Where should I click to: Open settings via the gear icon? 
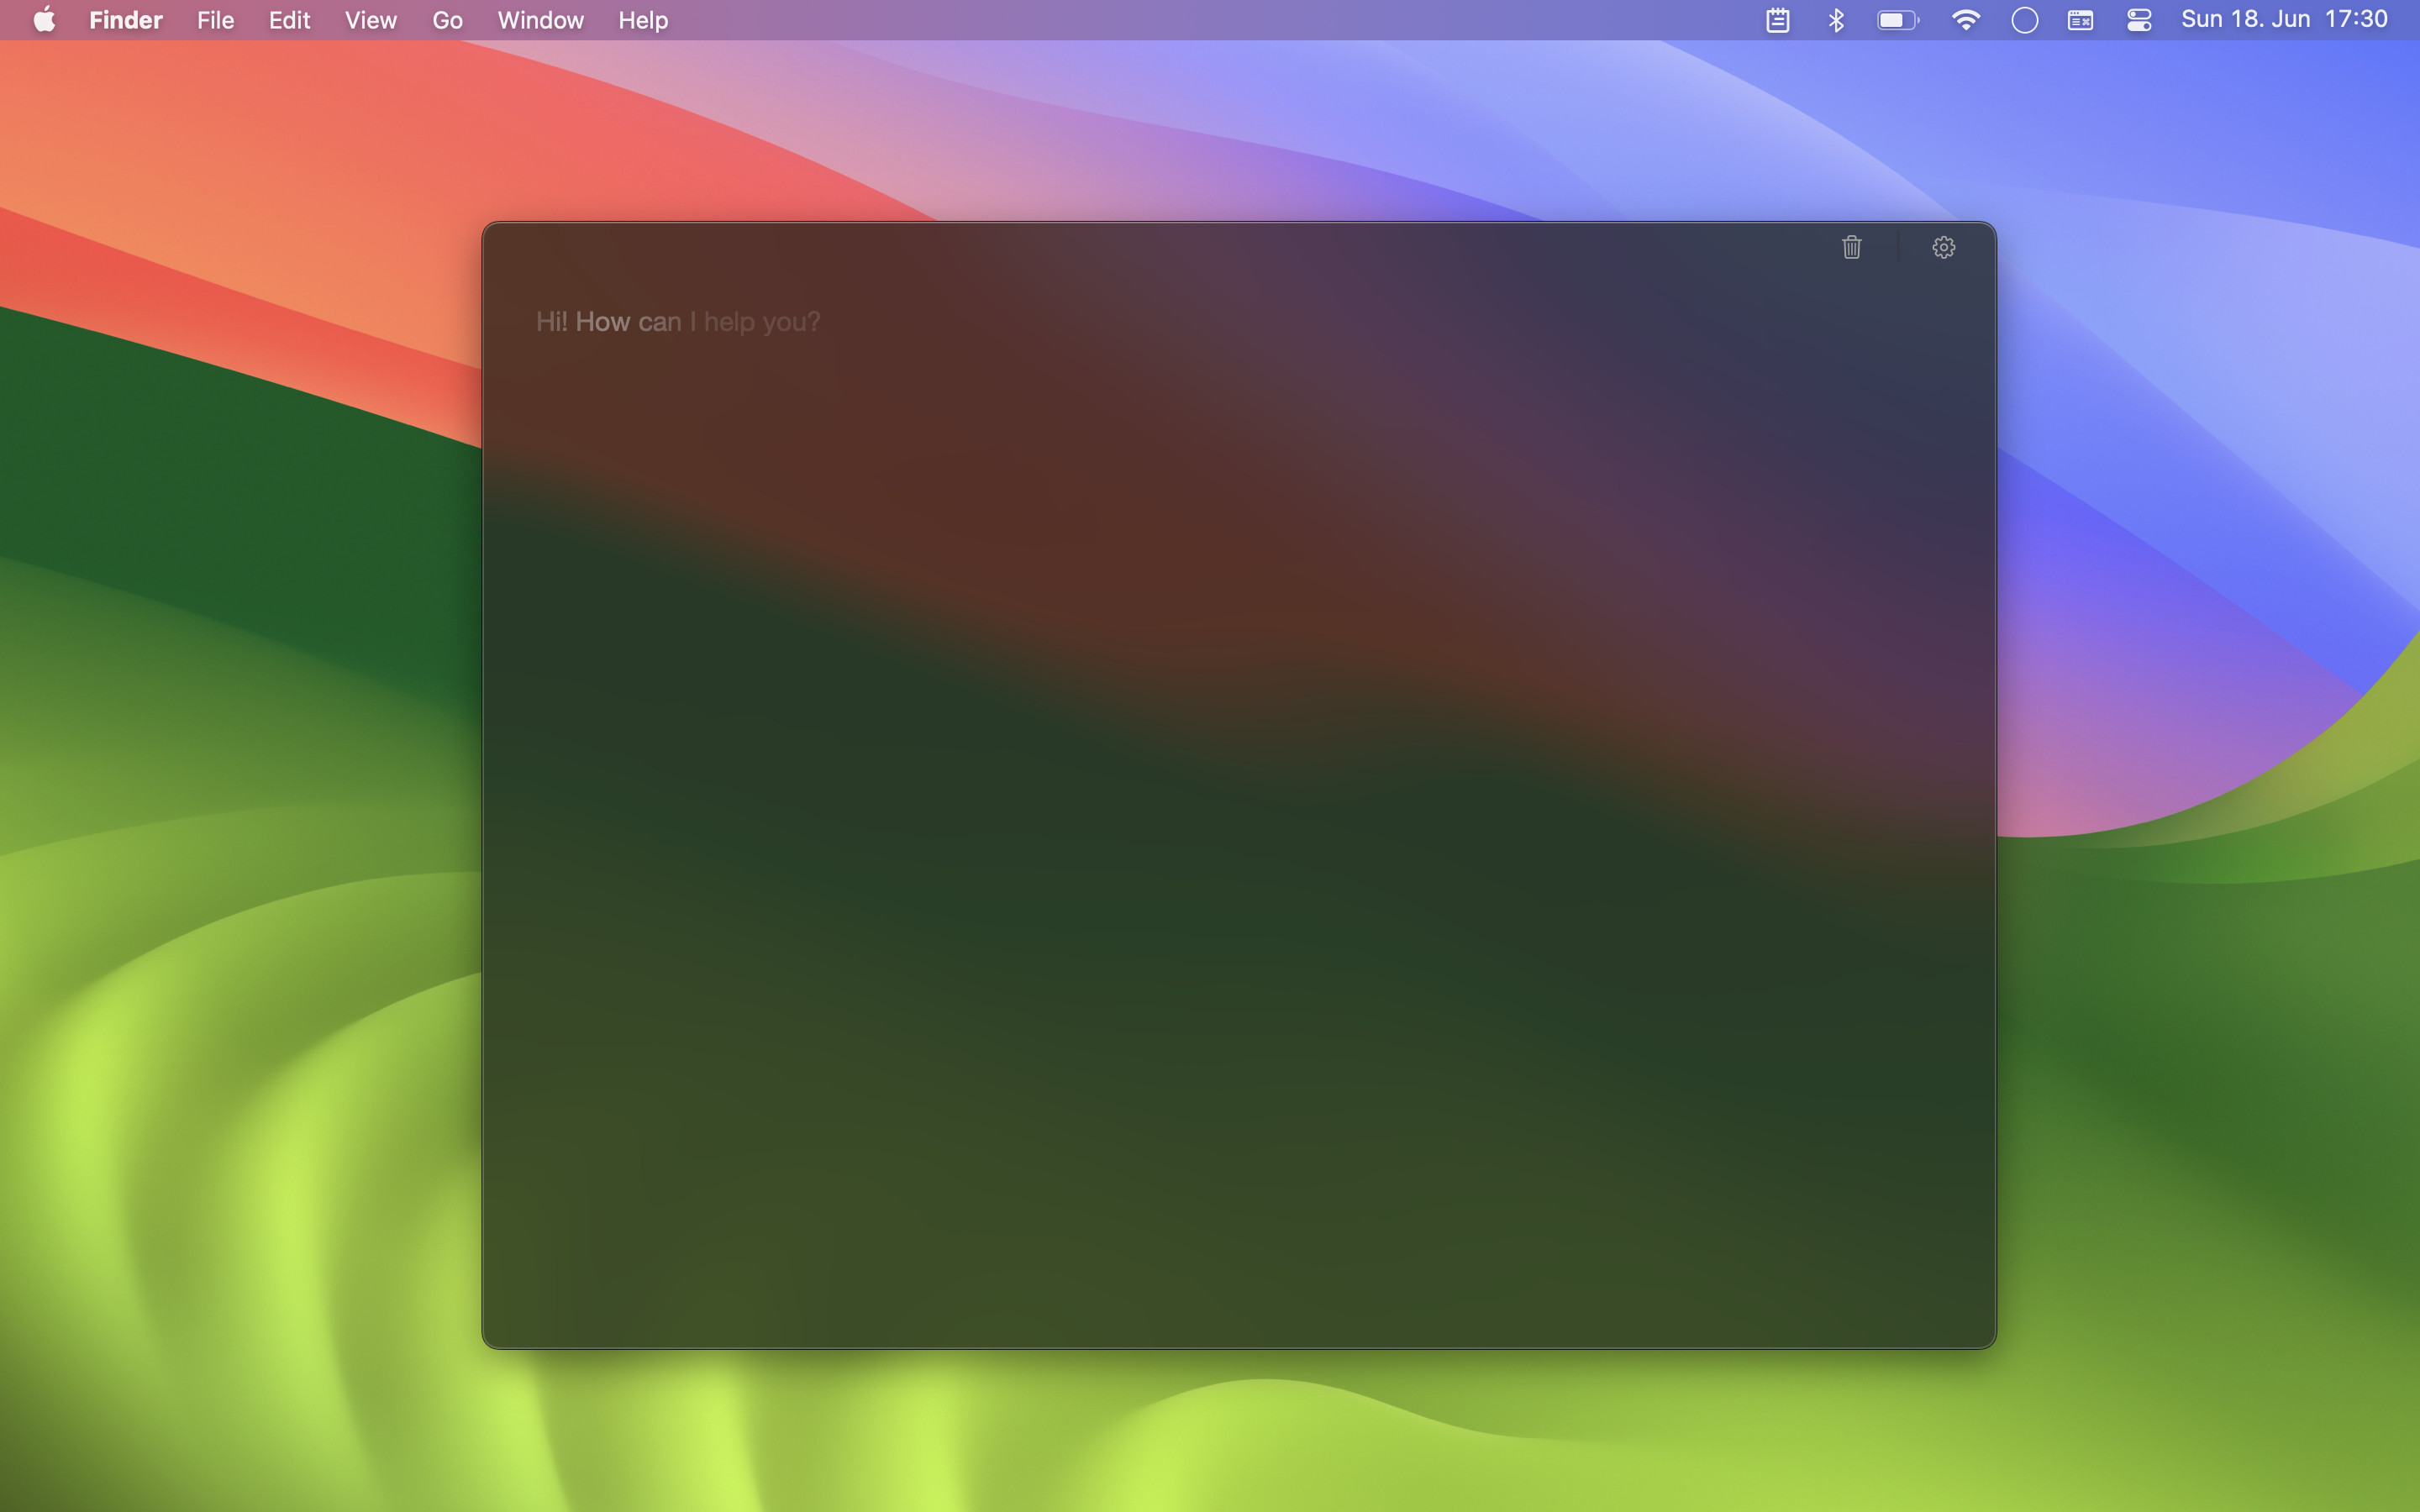(1943, 247)
